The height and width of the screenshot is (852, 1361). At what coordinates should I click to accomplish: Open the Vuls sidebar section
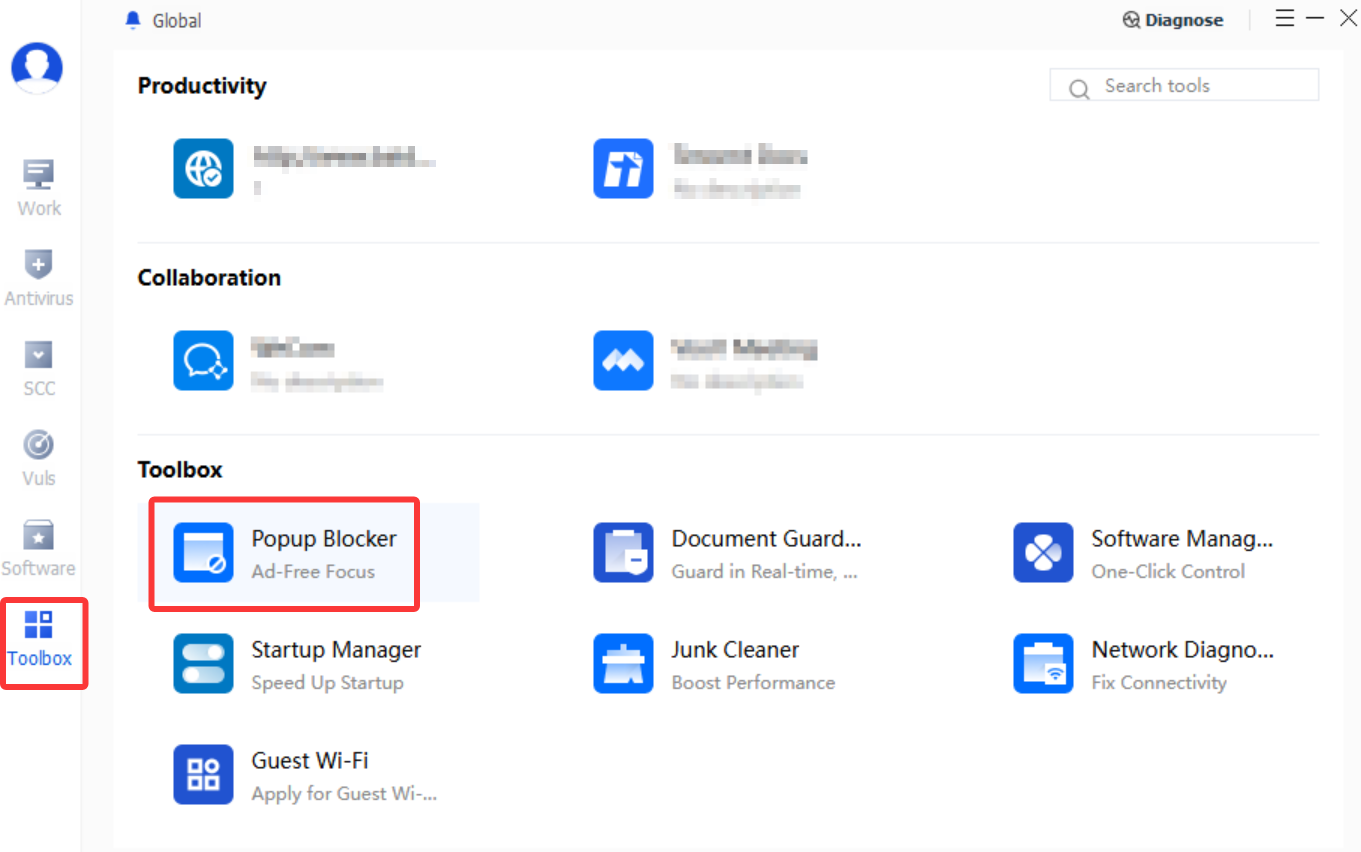coord(39,458)
